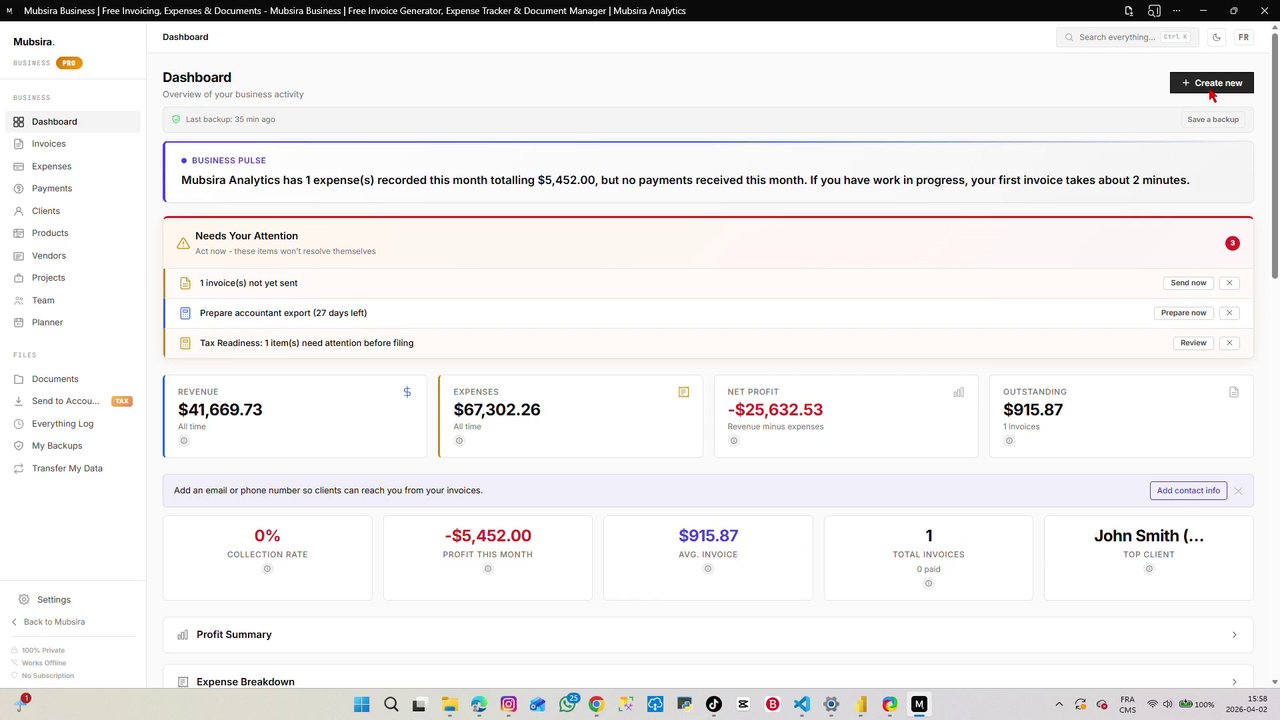Click Review for Tax Readiness
This screenshot has height=720, width=1280.
(x=1193, y=343)
